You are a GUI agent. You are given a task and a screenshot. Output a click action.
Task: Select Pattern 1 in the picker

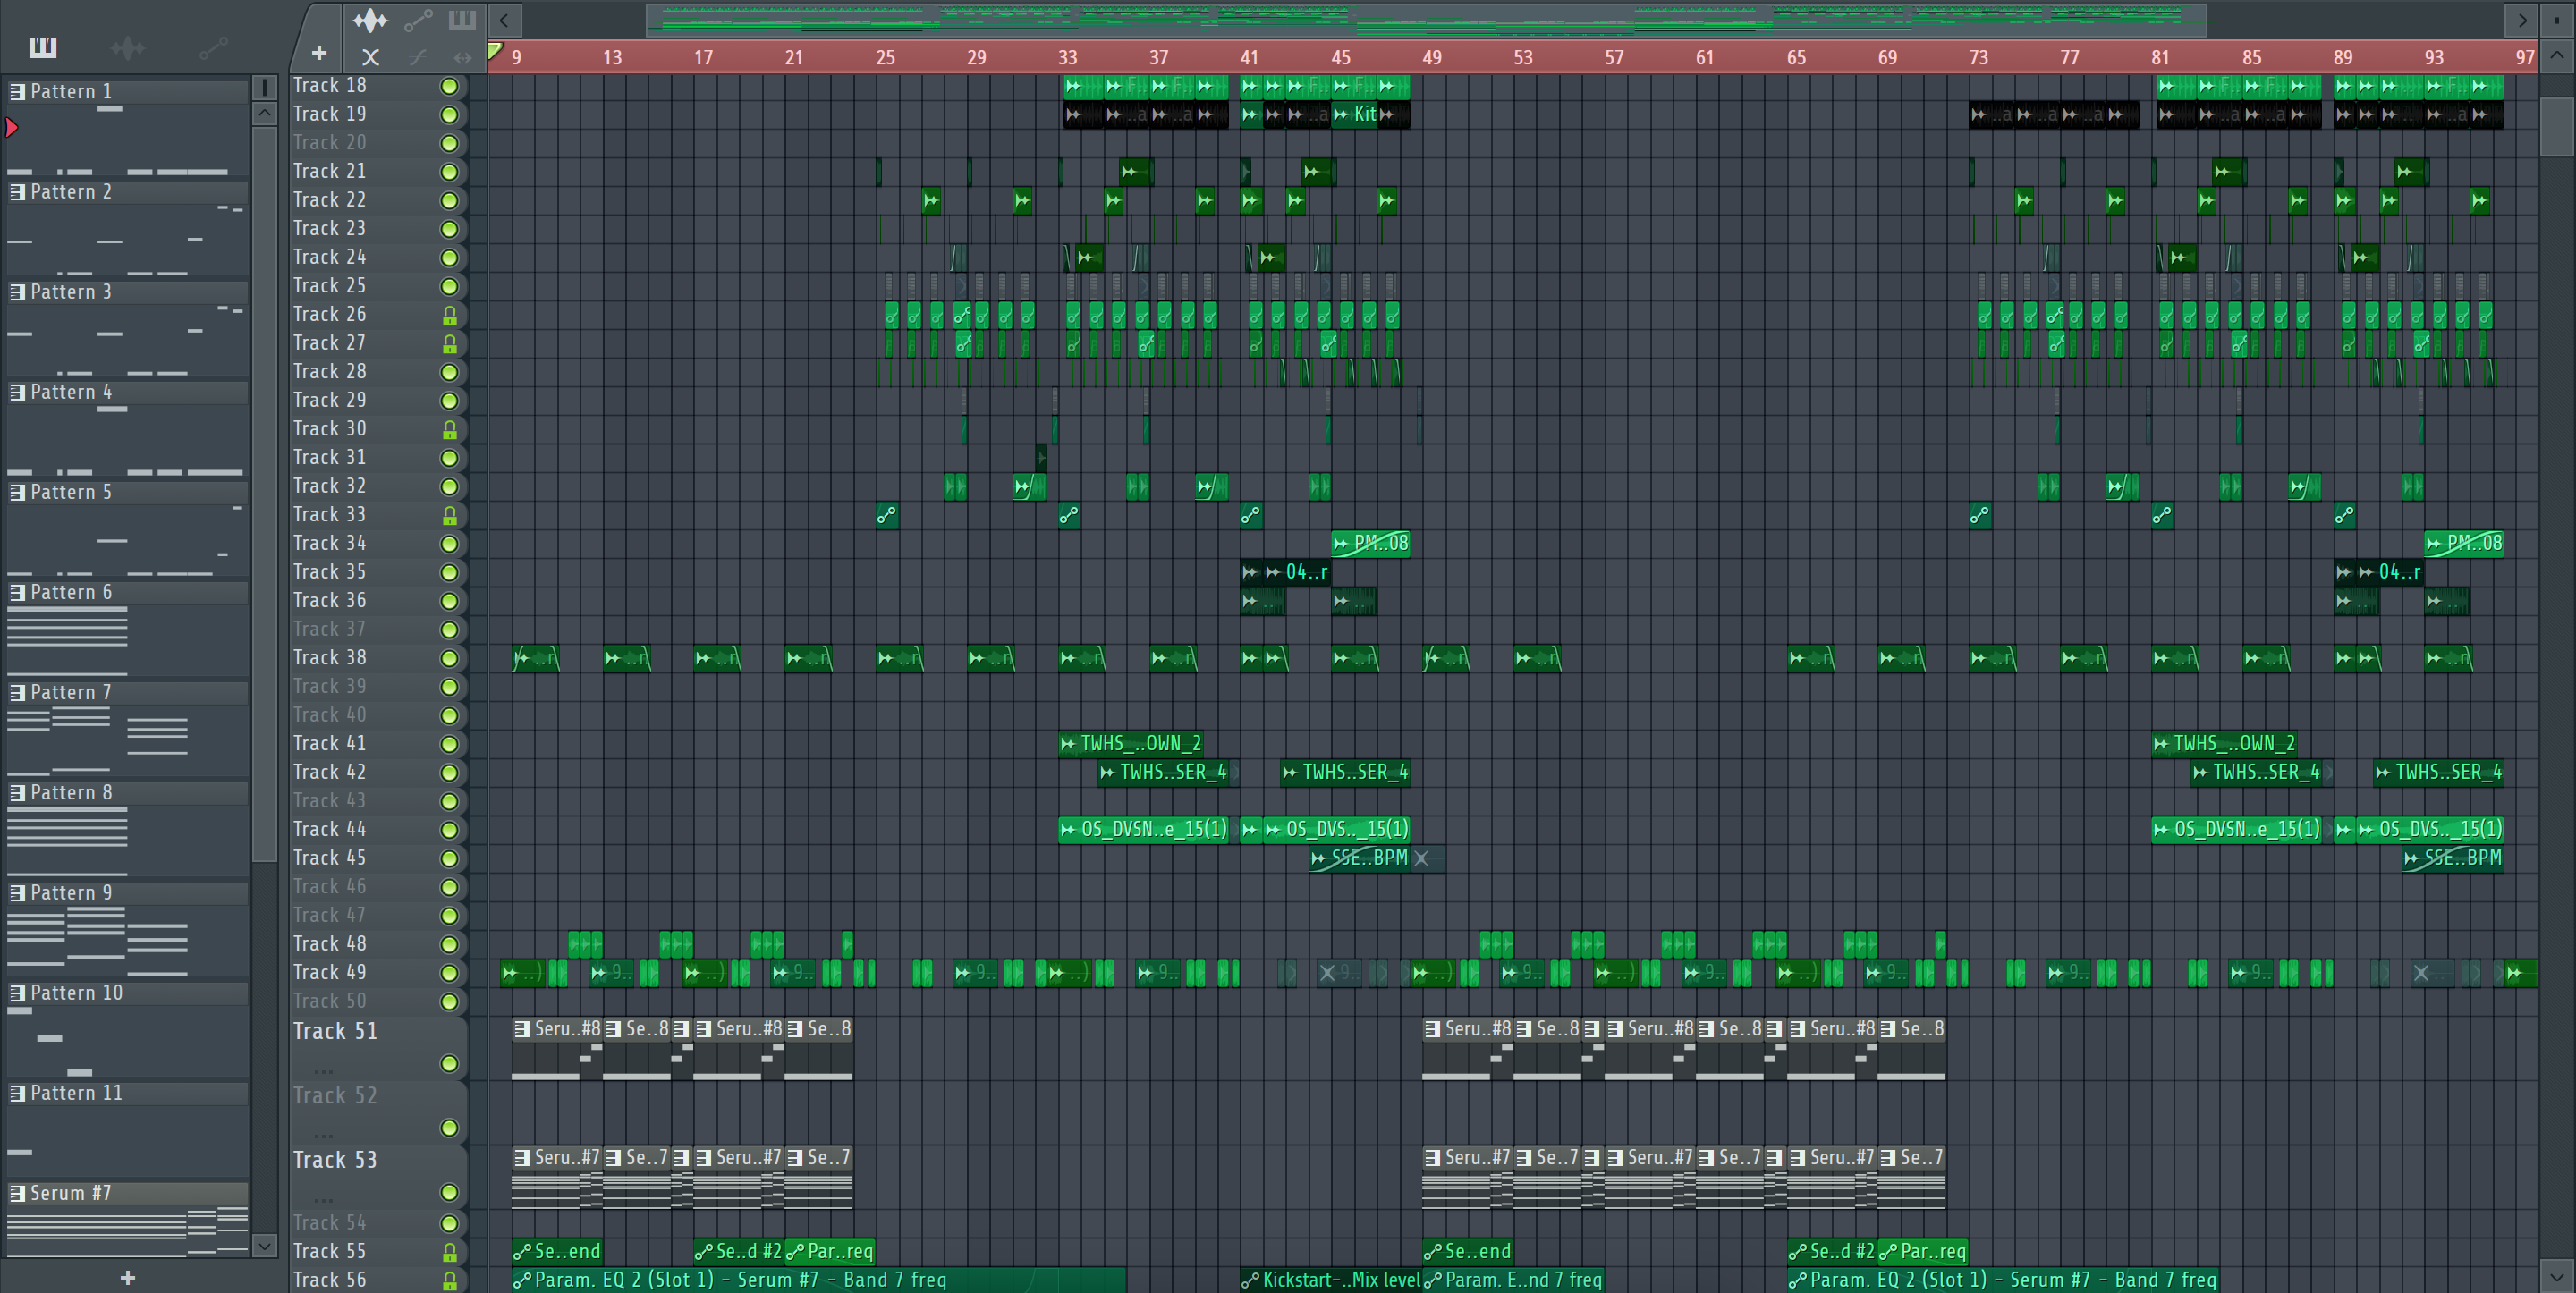[128, 91]
